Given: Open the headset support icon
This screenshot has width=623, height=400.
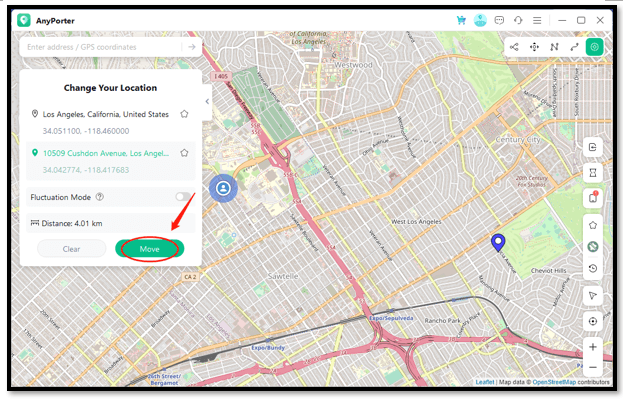Looking at the screenshot, I should [x=518, y=20].
